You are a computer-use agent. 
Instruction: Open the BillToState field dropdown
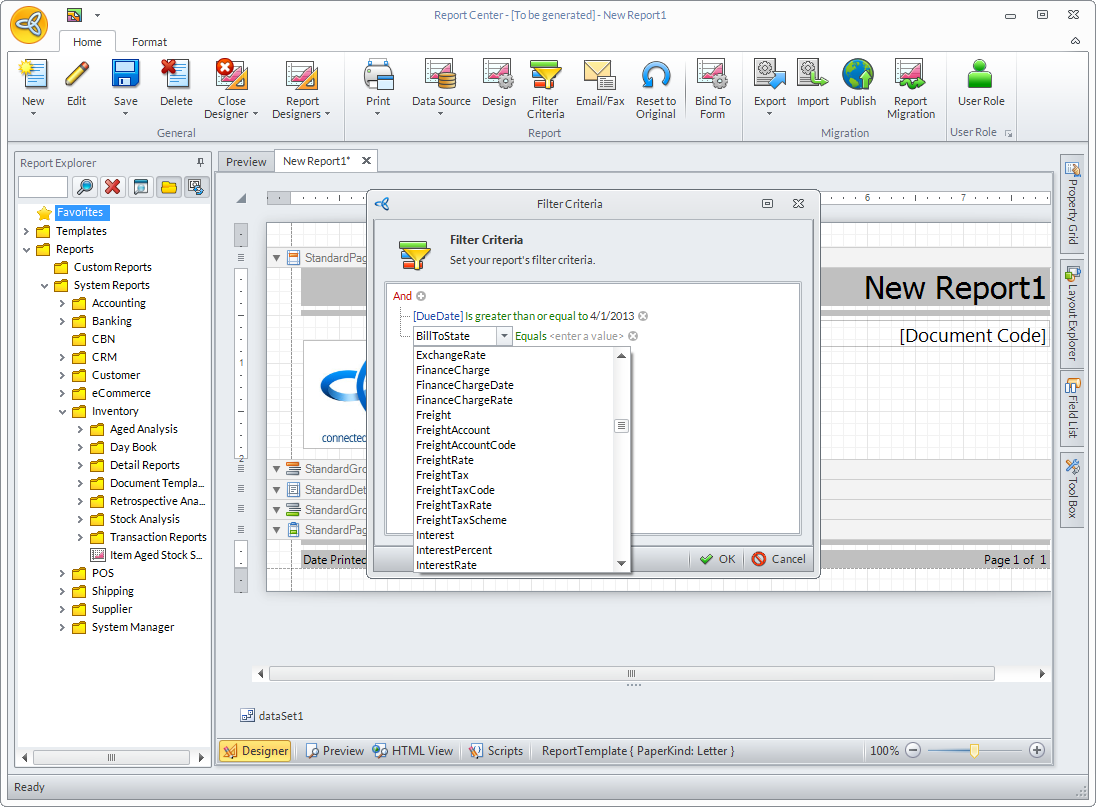(x=504, y=336)
